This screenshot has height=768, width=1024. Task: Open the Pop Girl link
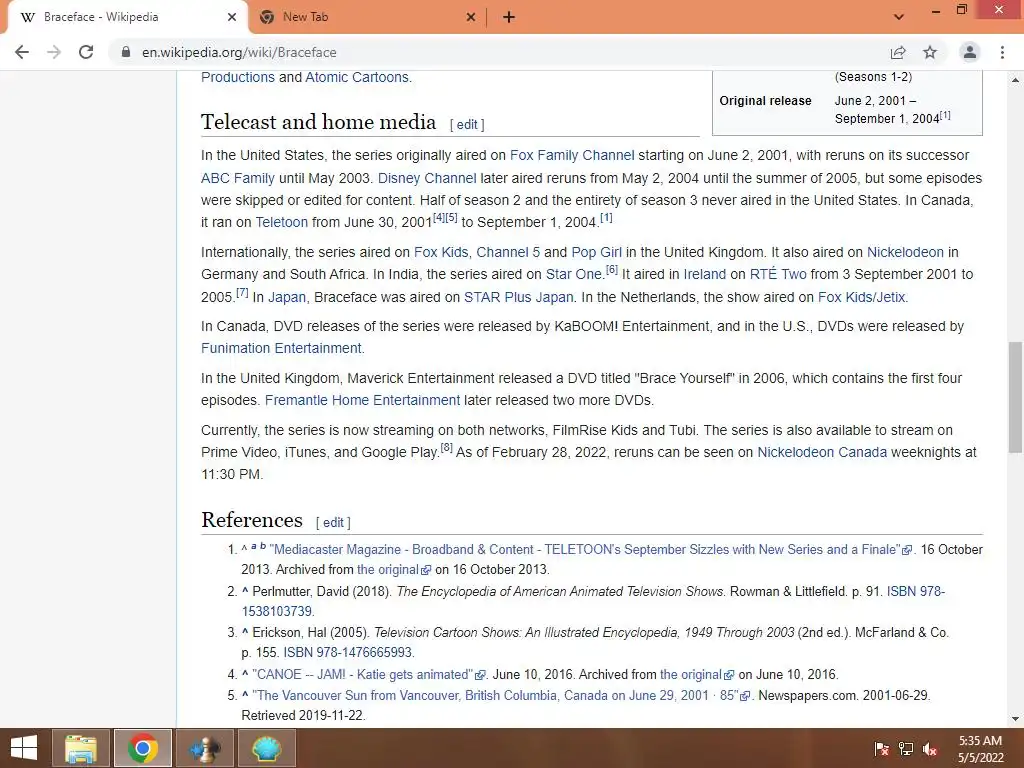point(596,252)
